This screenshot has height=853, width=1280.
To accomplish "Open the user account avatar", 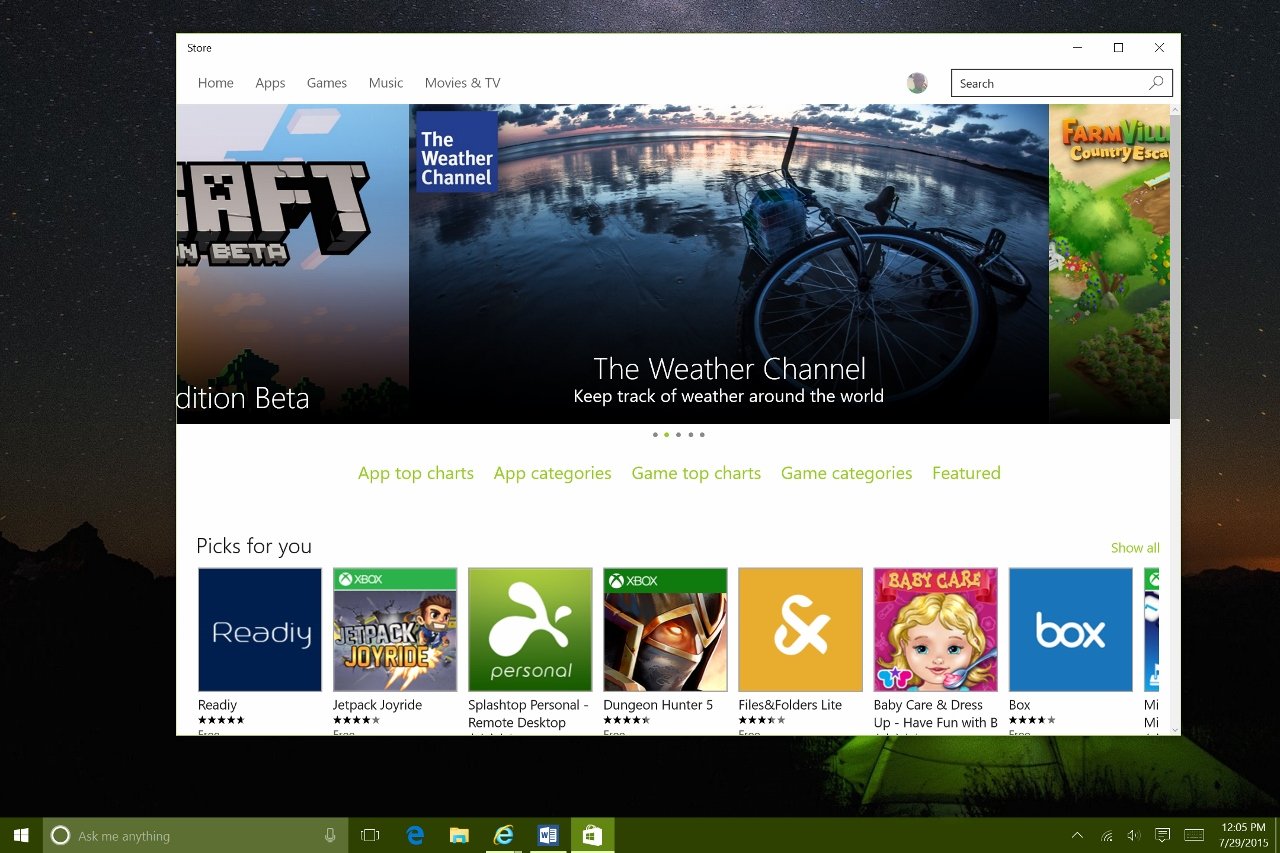I will tap(917, 83).
